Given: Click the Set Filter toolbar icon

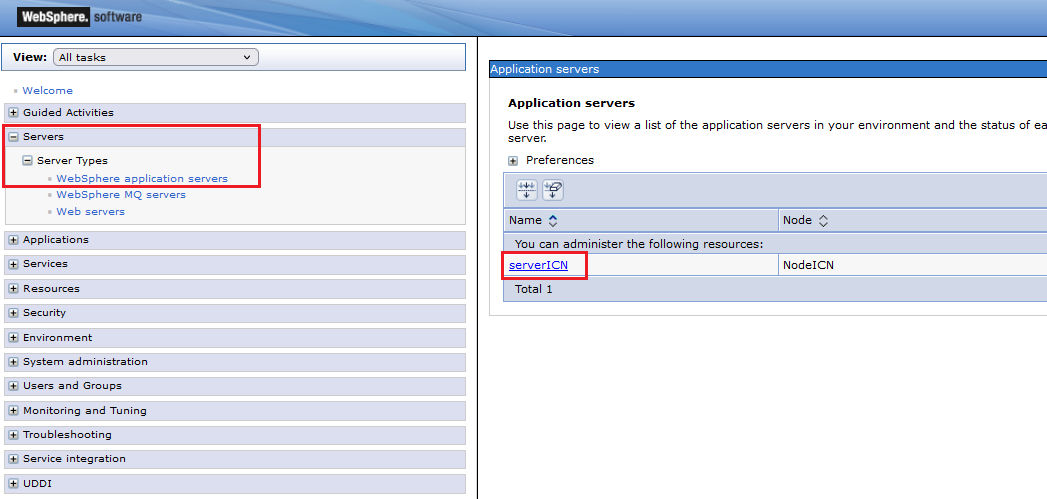Looking at the screenshot, I should 527,190.
